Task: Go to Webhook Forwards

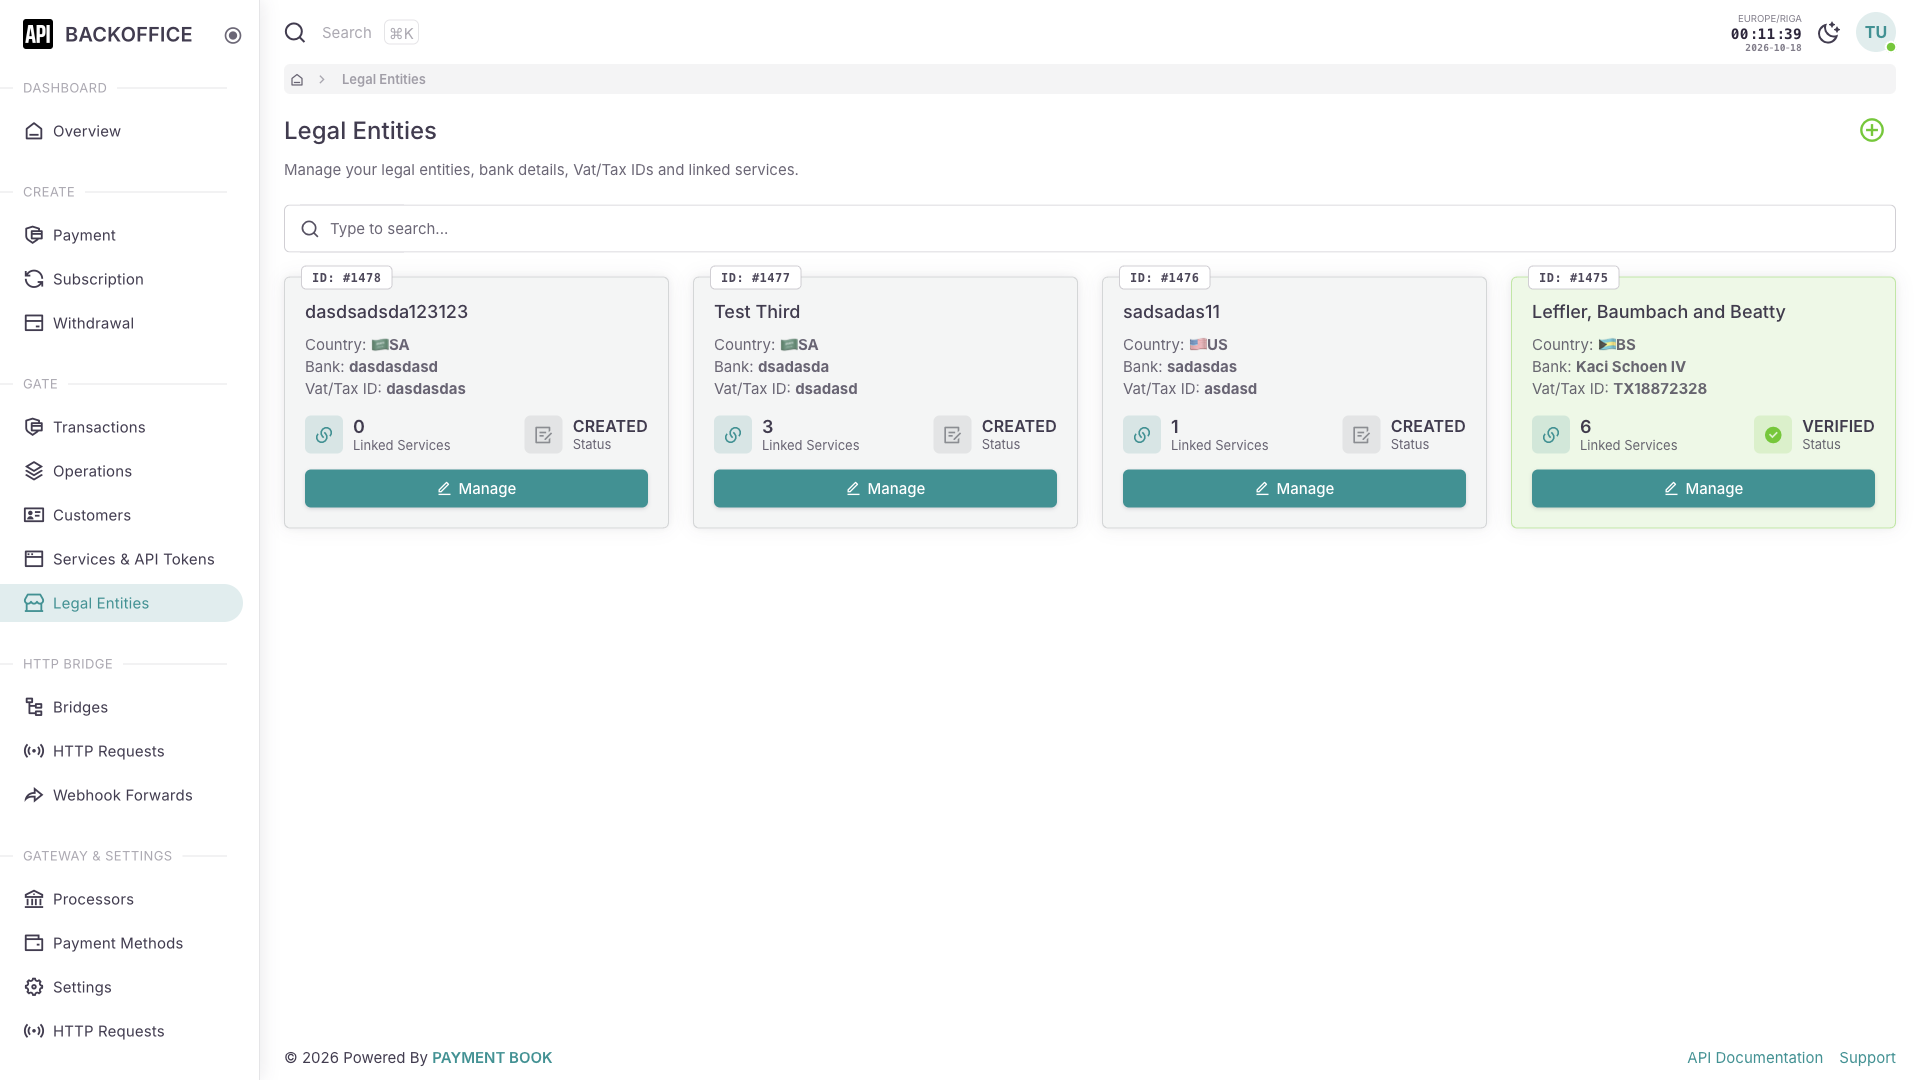Action: pos(121,795)
